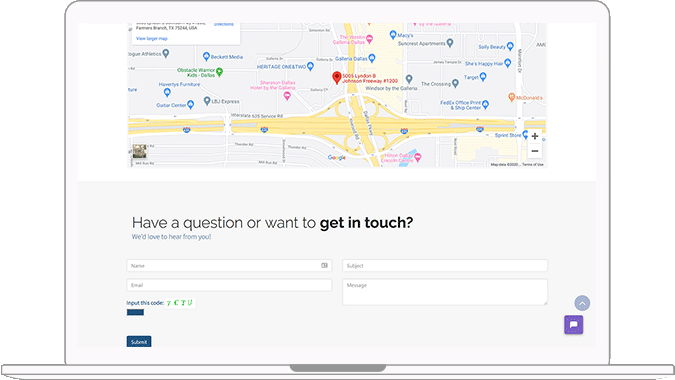Click the captcha code entry box
675x380 pixels.
[135, 312]
